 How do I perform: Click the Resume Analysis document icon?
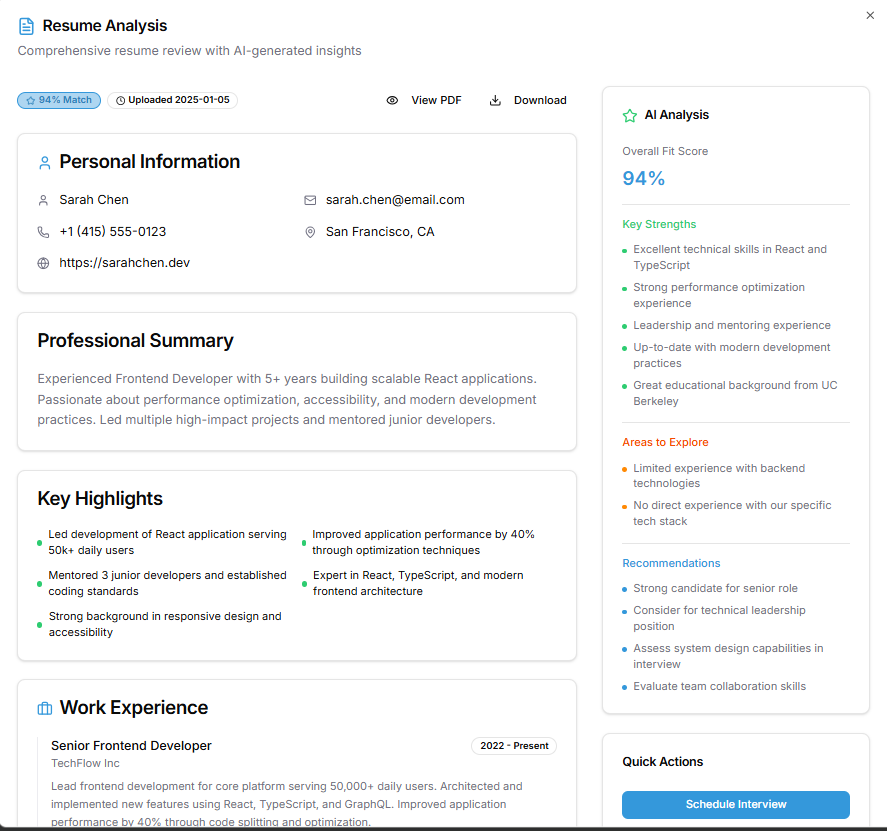[26, 26]
